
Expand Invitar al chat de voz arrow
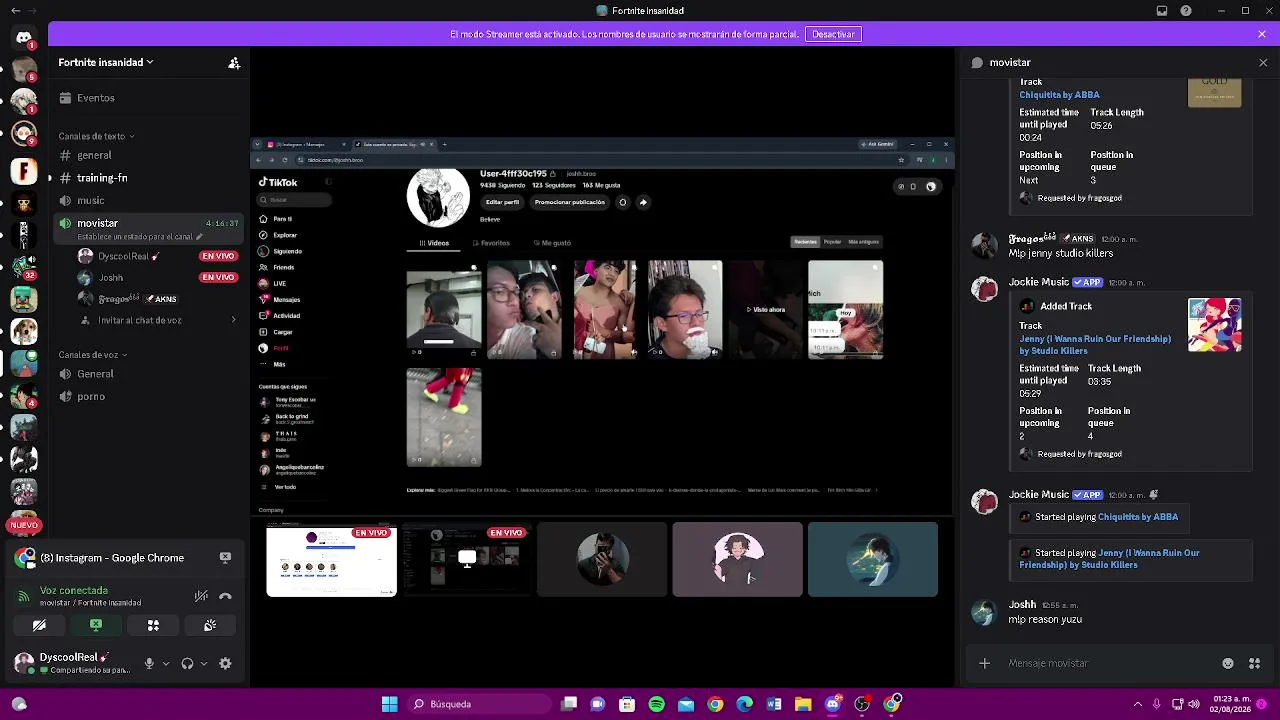point(234,321)
